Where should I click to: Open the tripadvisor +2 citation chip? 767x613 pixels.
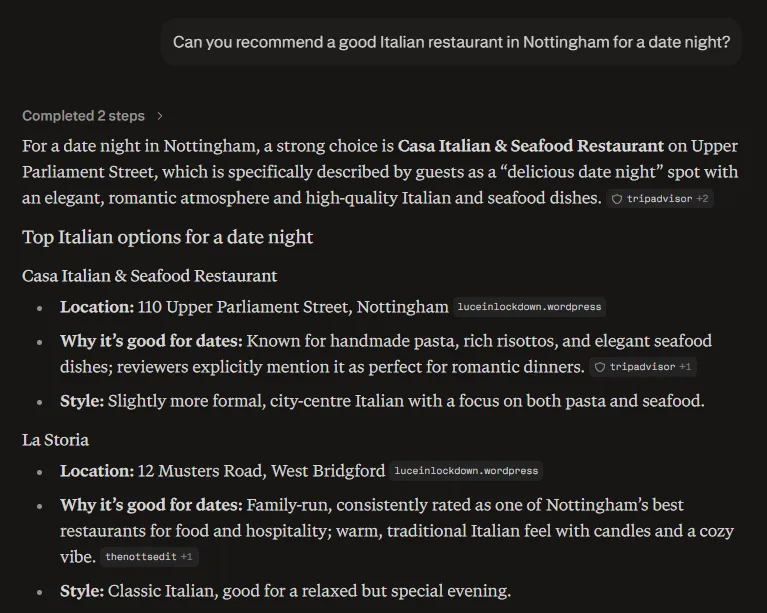click(659, 199)
